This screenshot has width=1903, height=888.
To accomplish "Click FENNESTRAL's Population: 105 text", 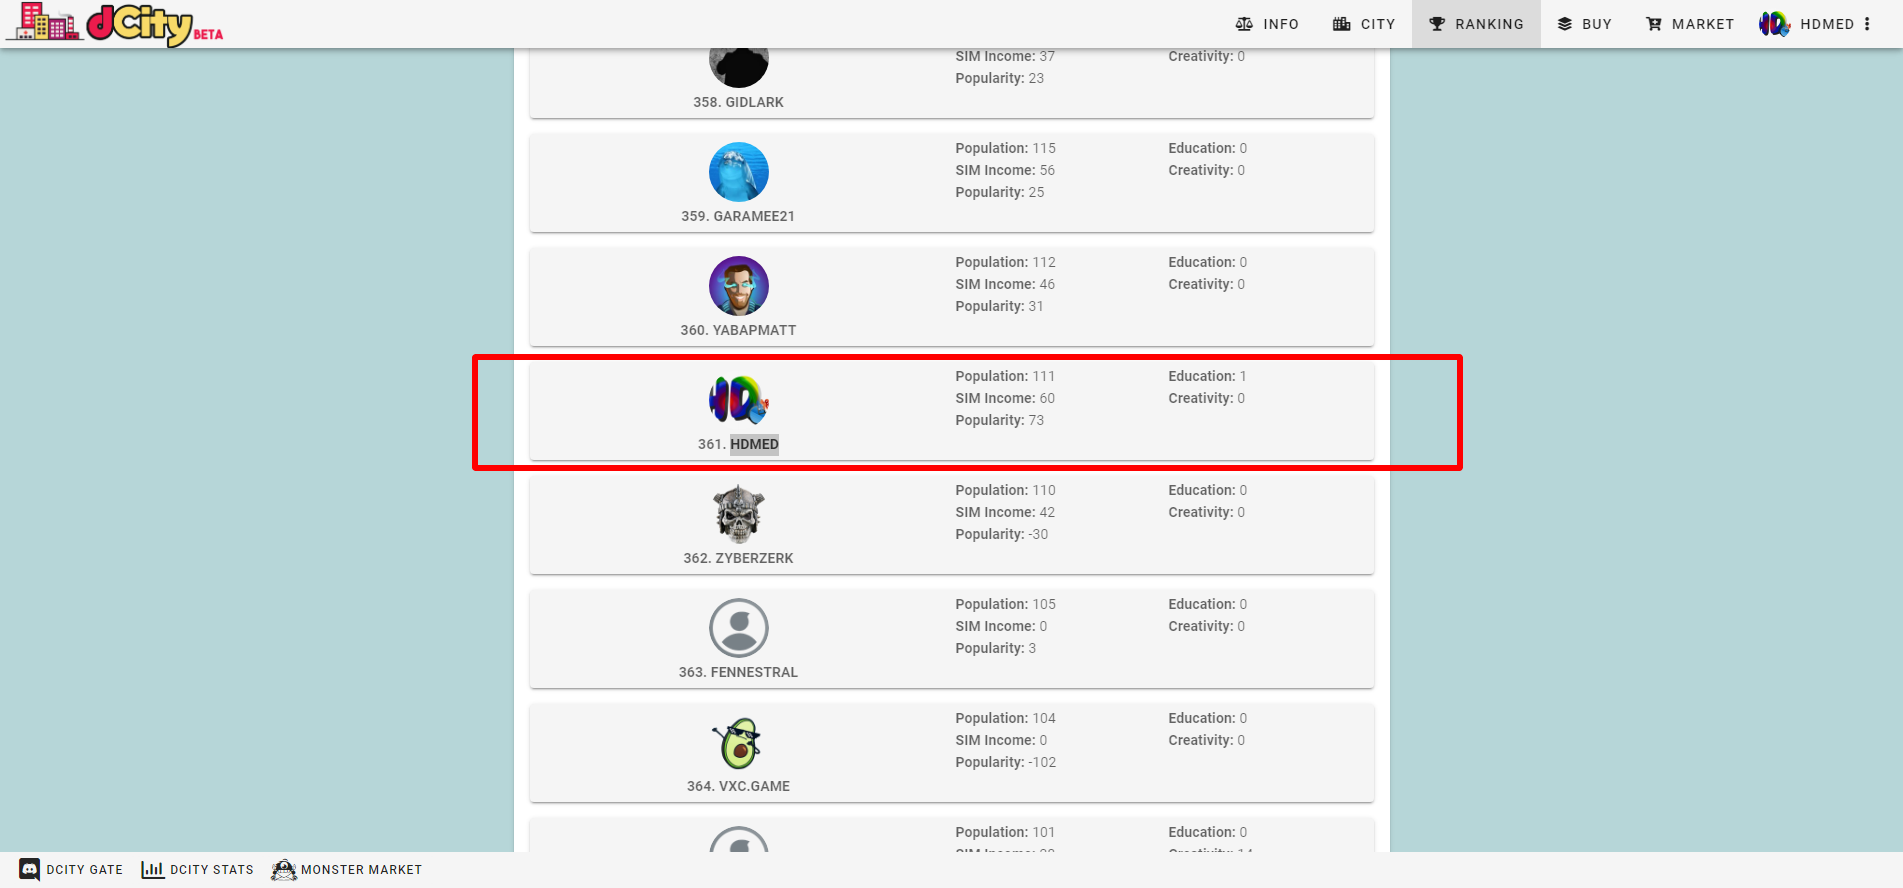I will click(1005, 604).
